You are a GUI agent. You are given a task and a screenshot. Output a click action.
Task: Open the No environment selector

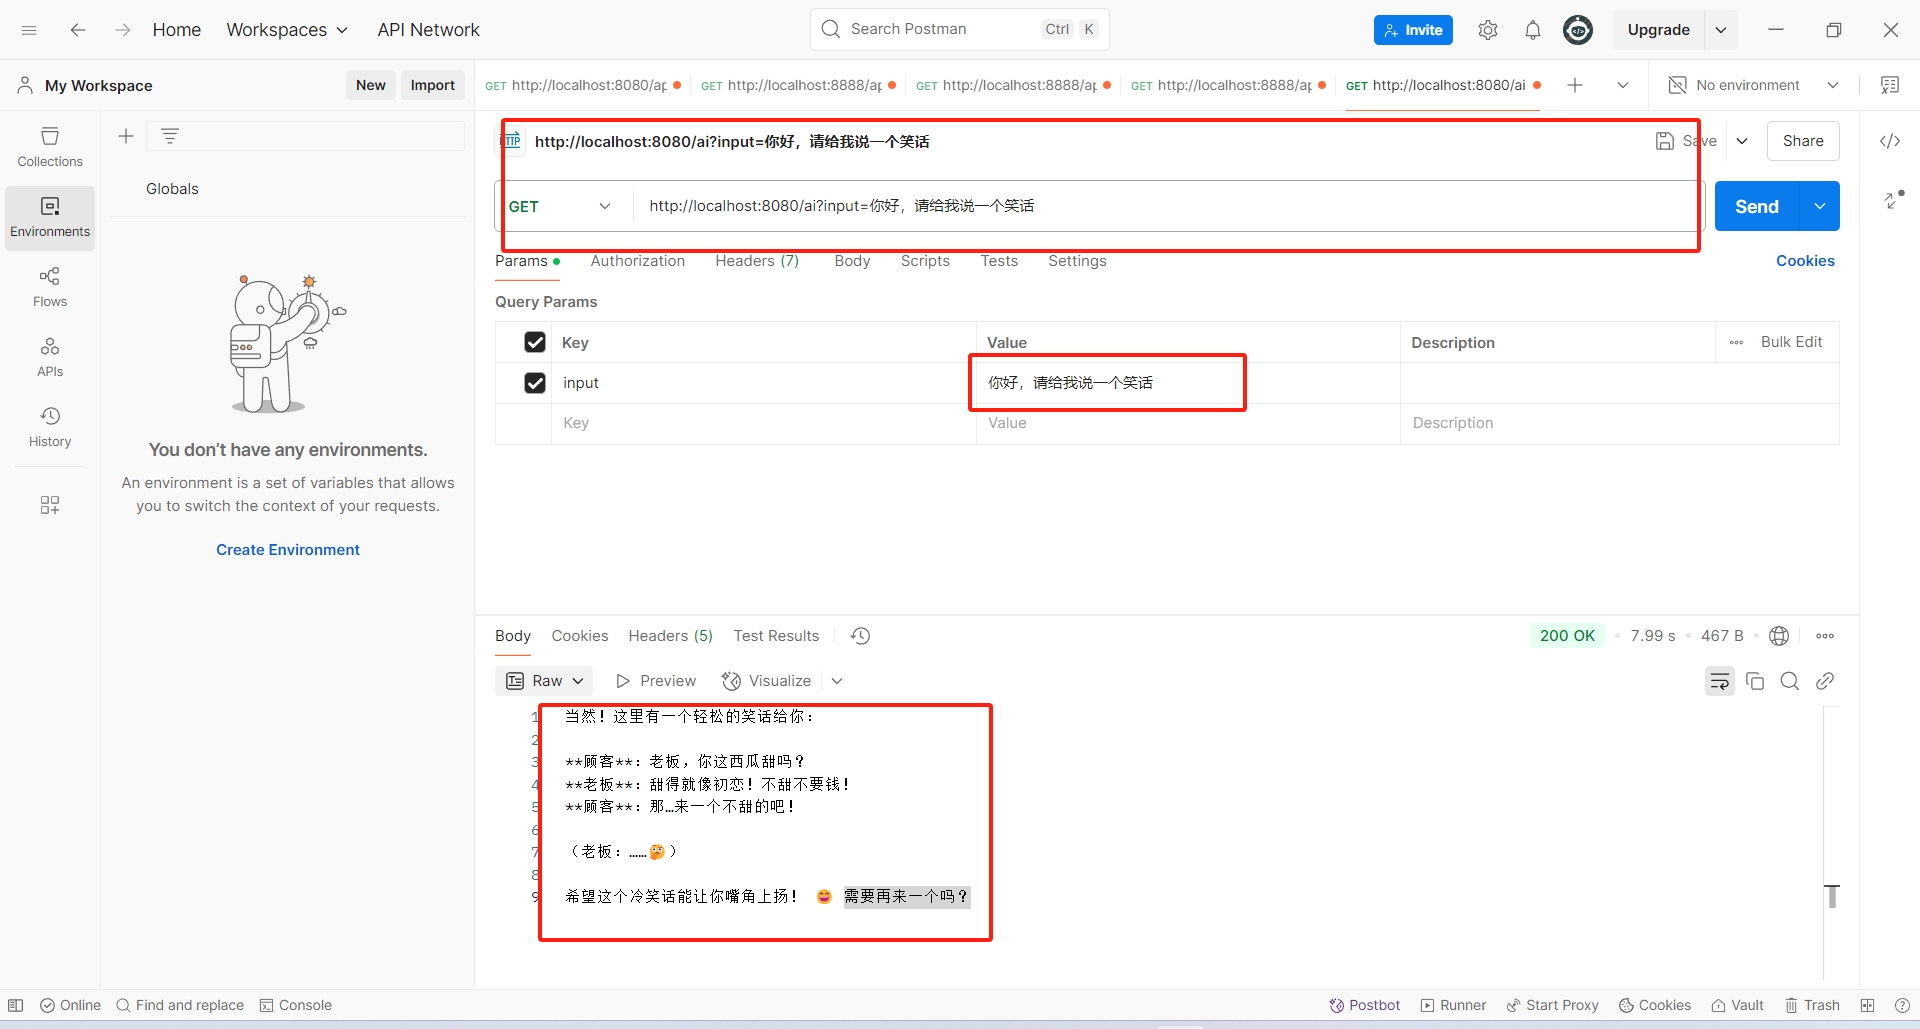coord(1753,85)
